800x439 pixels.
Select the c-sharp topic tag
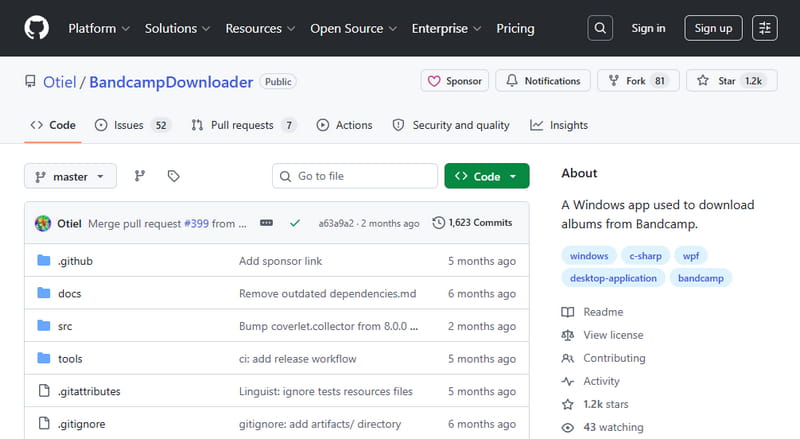tap(645, 256)
